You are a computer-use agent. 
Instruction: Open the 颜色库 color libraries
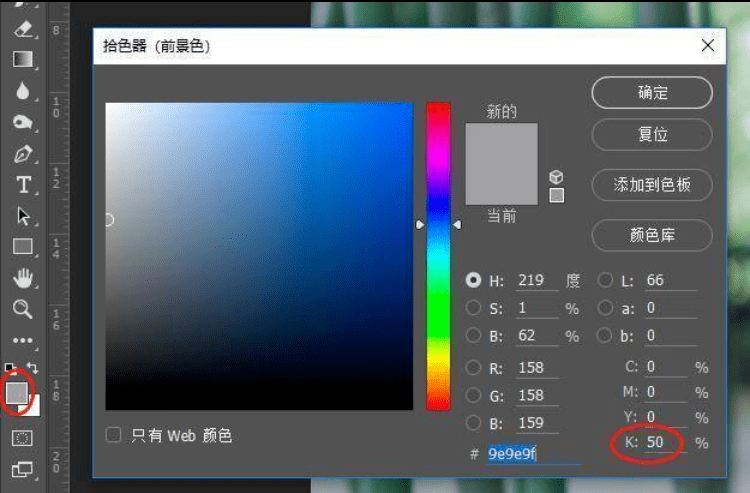point(652,235)
